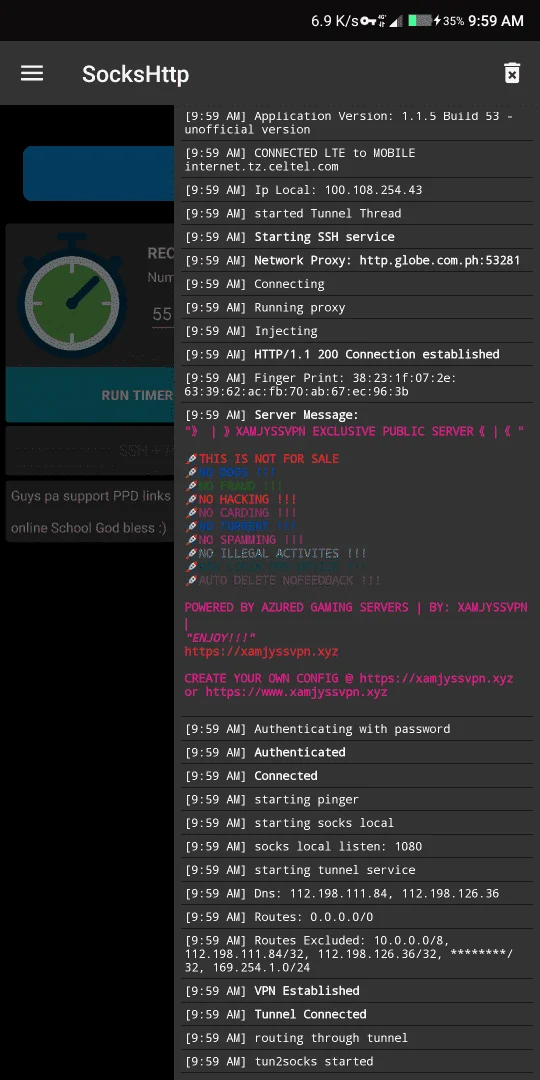Tap the started Tunnel Thread entry

click(x=357, y=213)
